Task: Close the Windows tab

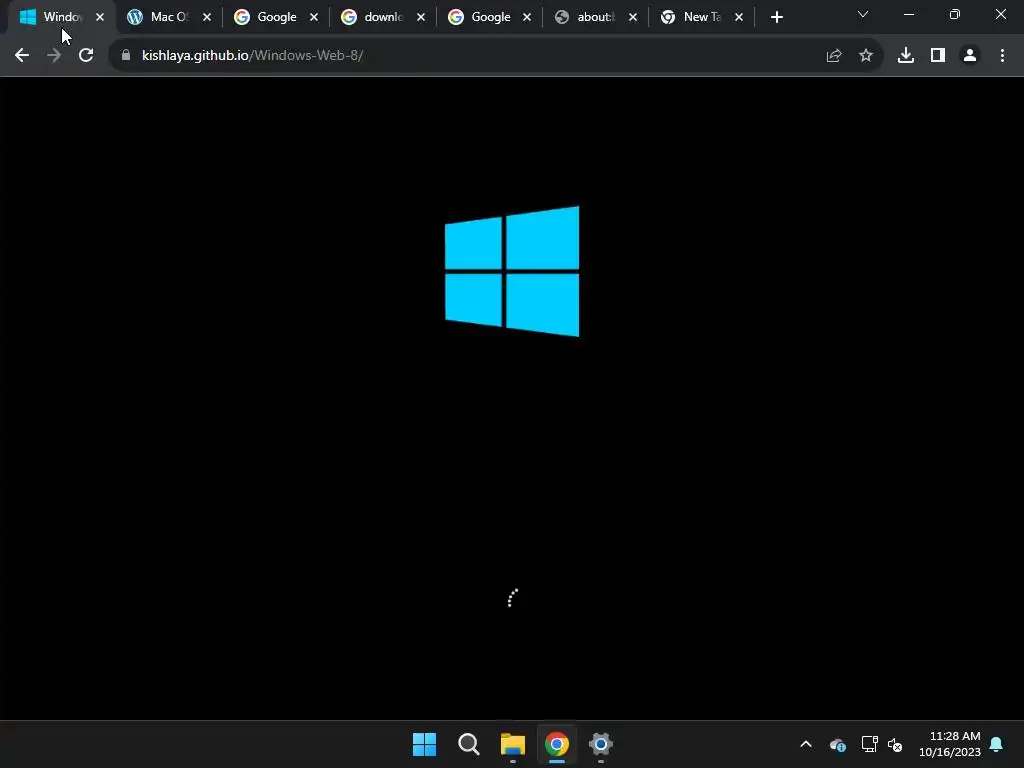Action: (100, 18)
